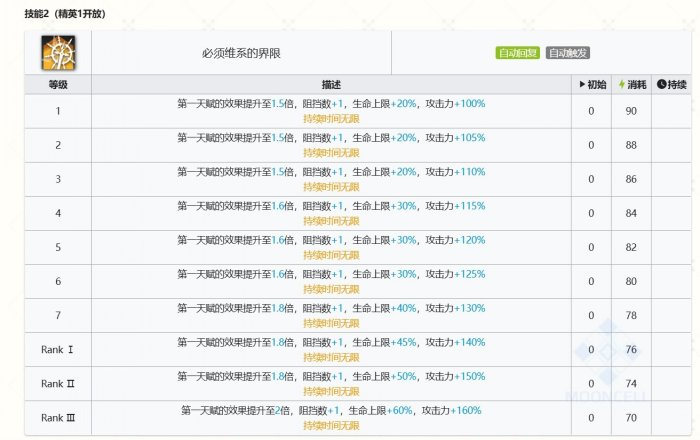This screenshot has height=440, width=700.
Task: Click the SP cost value 70
Action: (x=631, y=417)
